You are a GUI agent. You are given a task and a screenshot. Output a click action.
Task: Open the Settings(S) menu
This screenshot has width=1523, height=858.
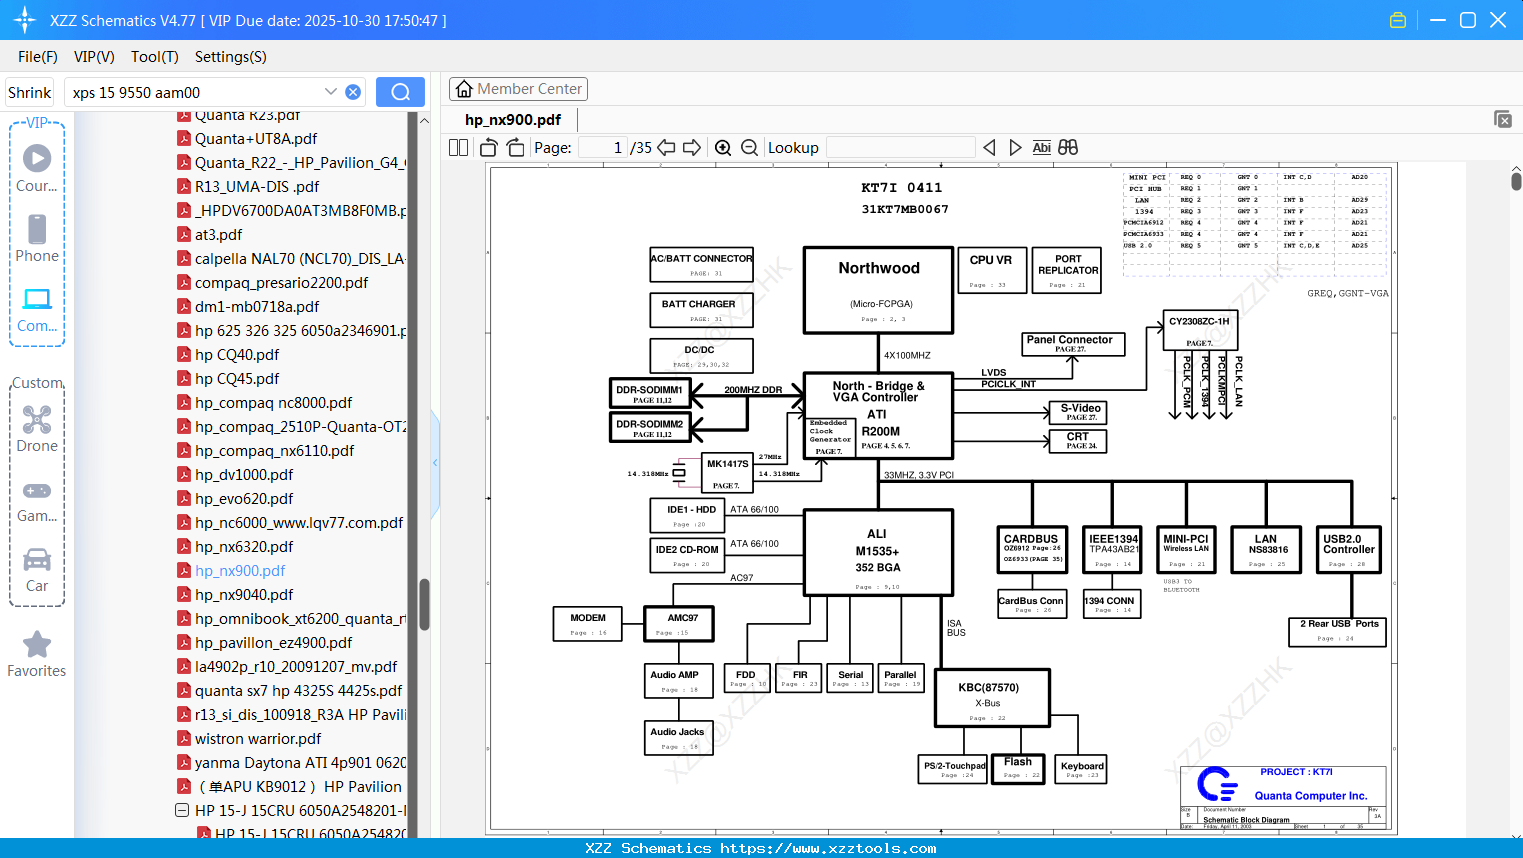231,57
